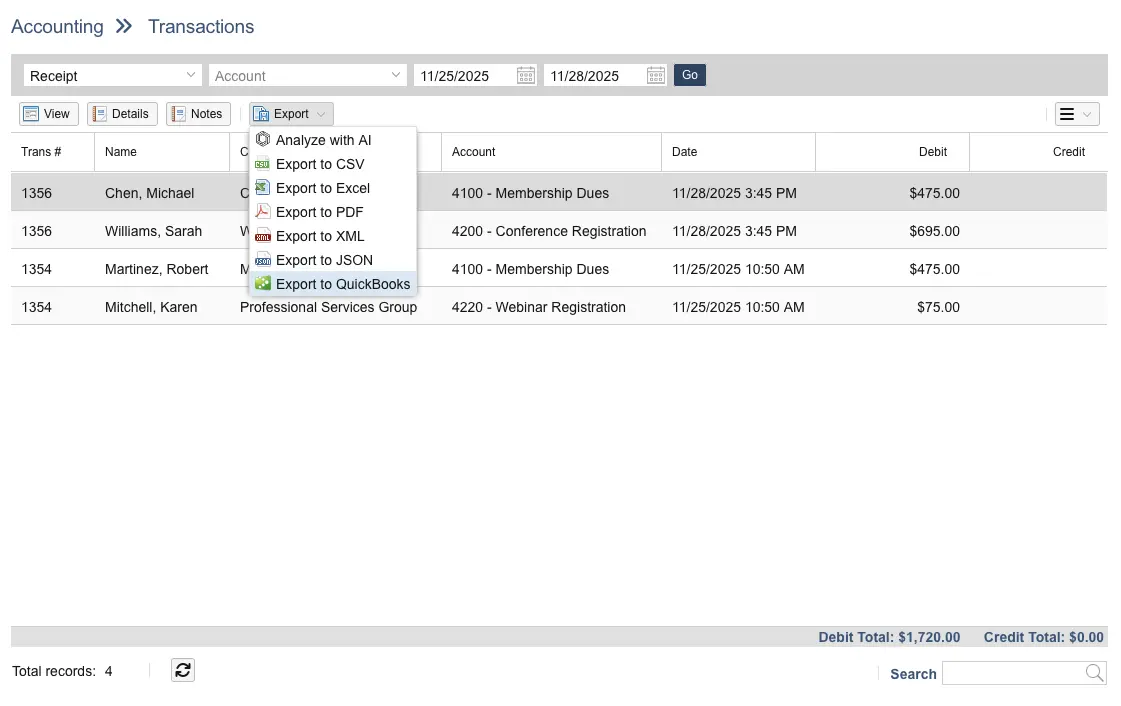Click inside the Search input field

[x=1015, y=672]
